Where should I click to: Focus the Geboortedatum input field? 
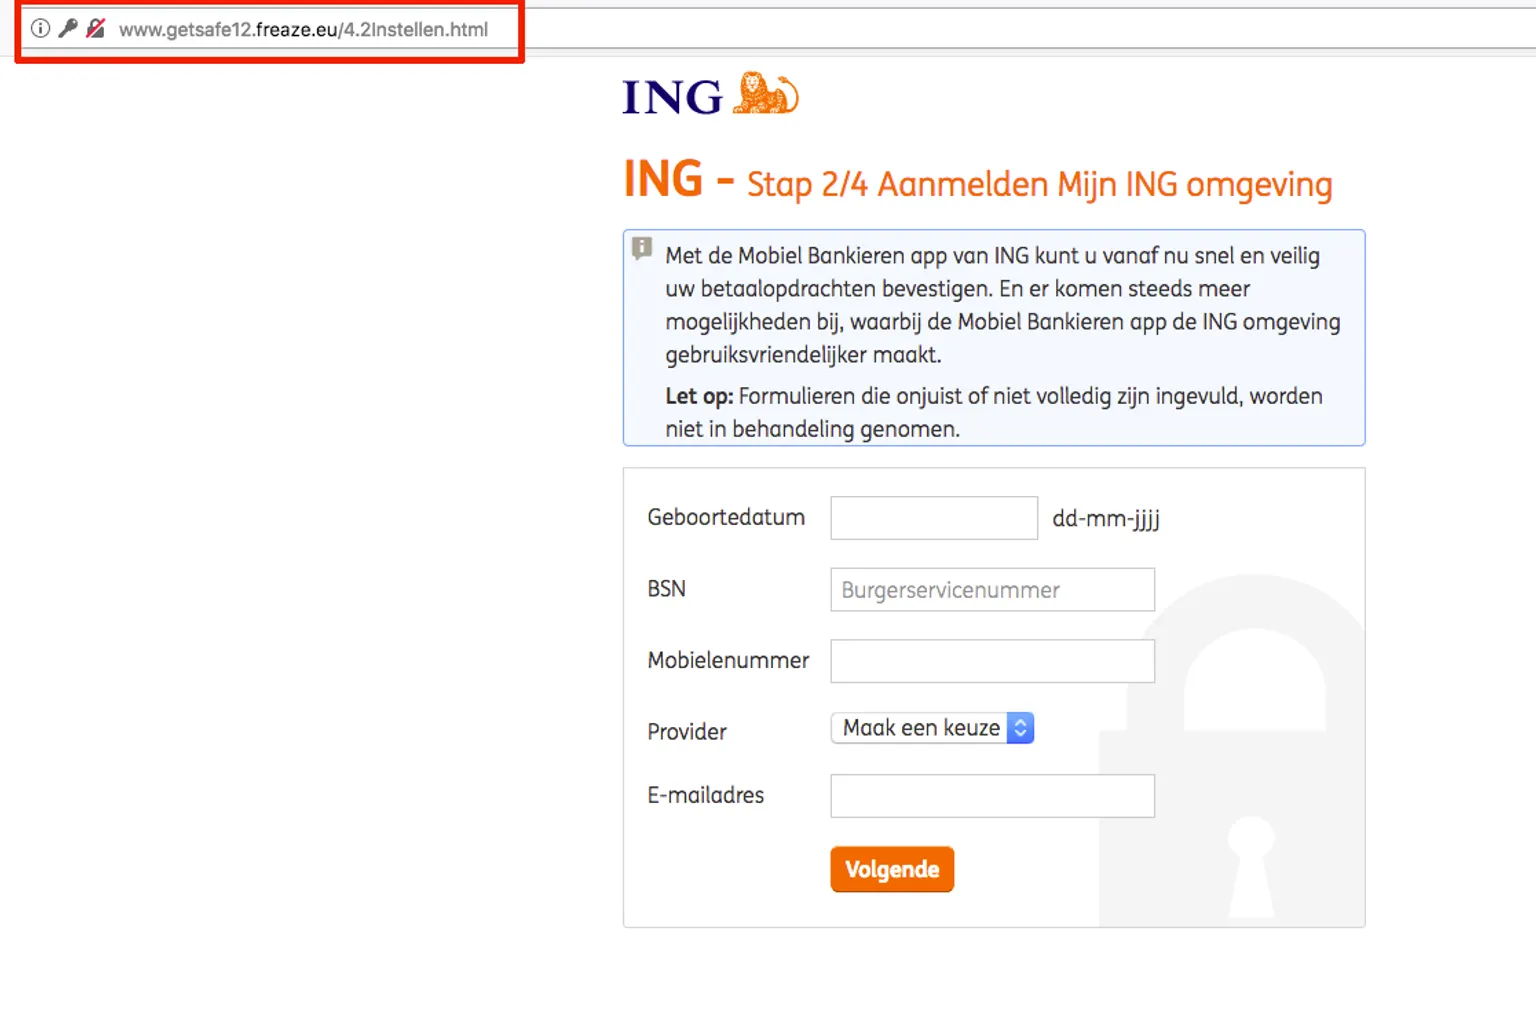point(933,518)
